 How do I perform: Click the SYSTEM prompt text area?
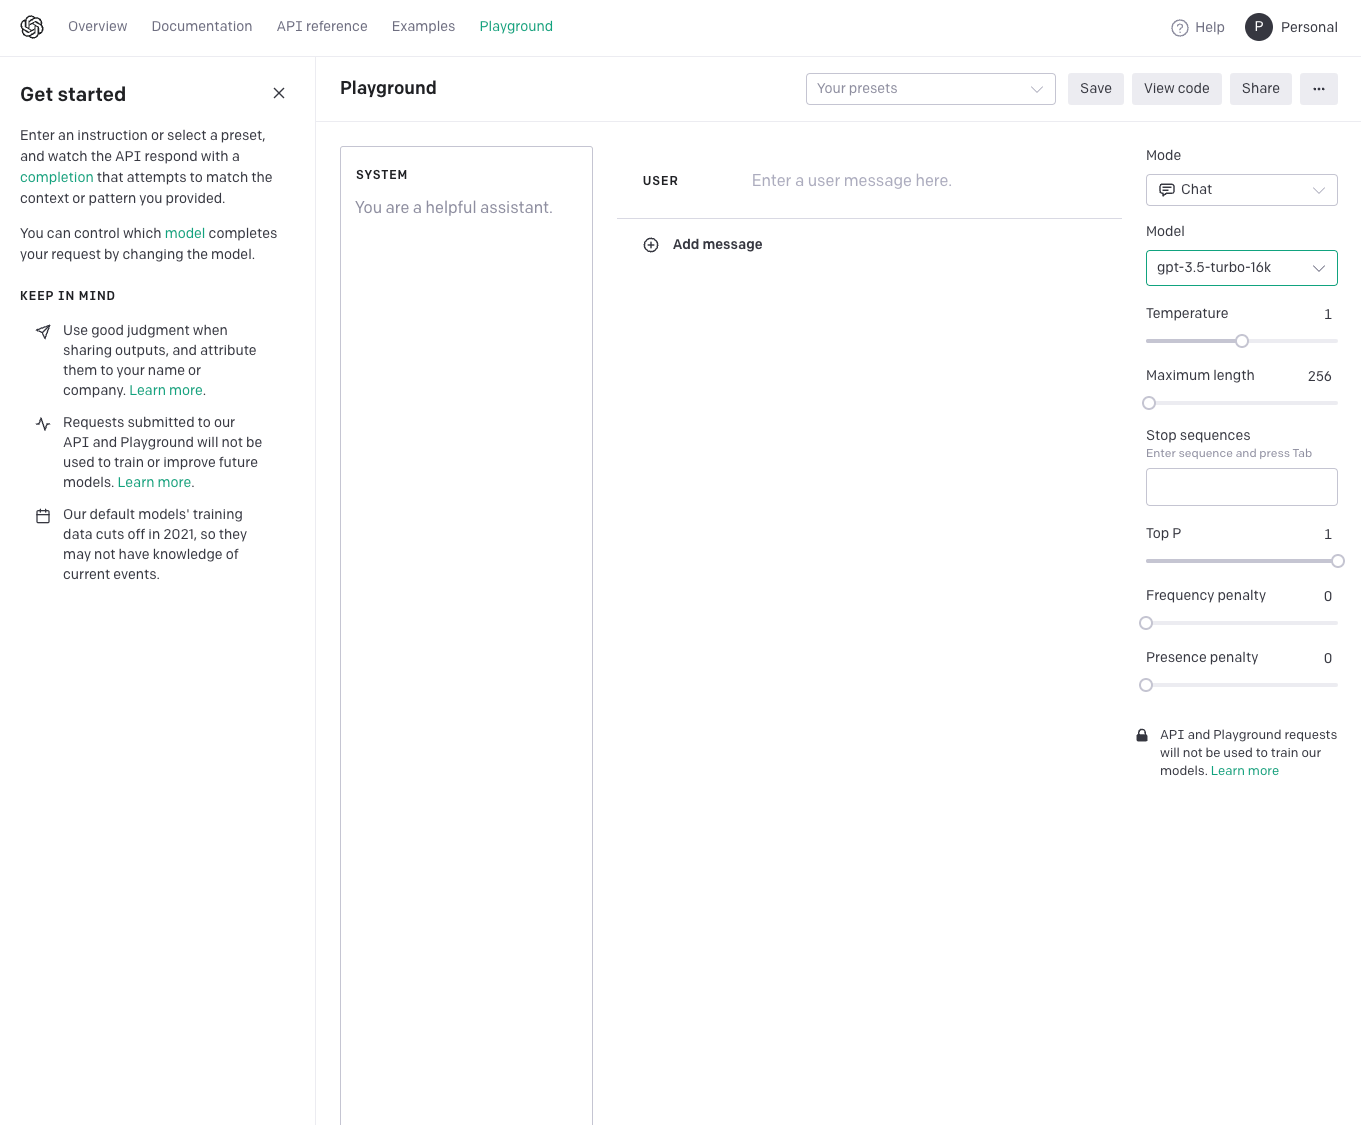[x=466, y=636]
